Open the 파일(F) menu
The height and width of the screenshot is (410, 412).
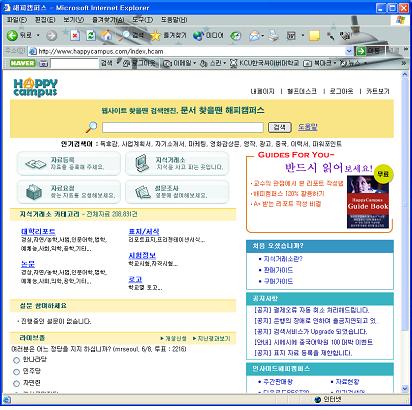[17, 20]
